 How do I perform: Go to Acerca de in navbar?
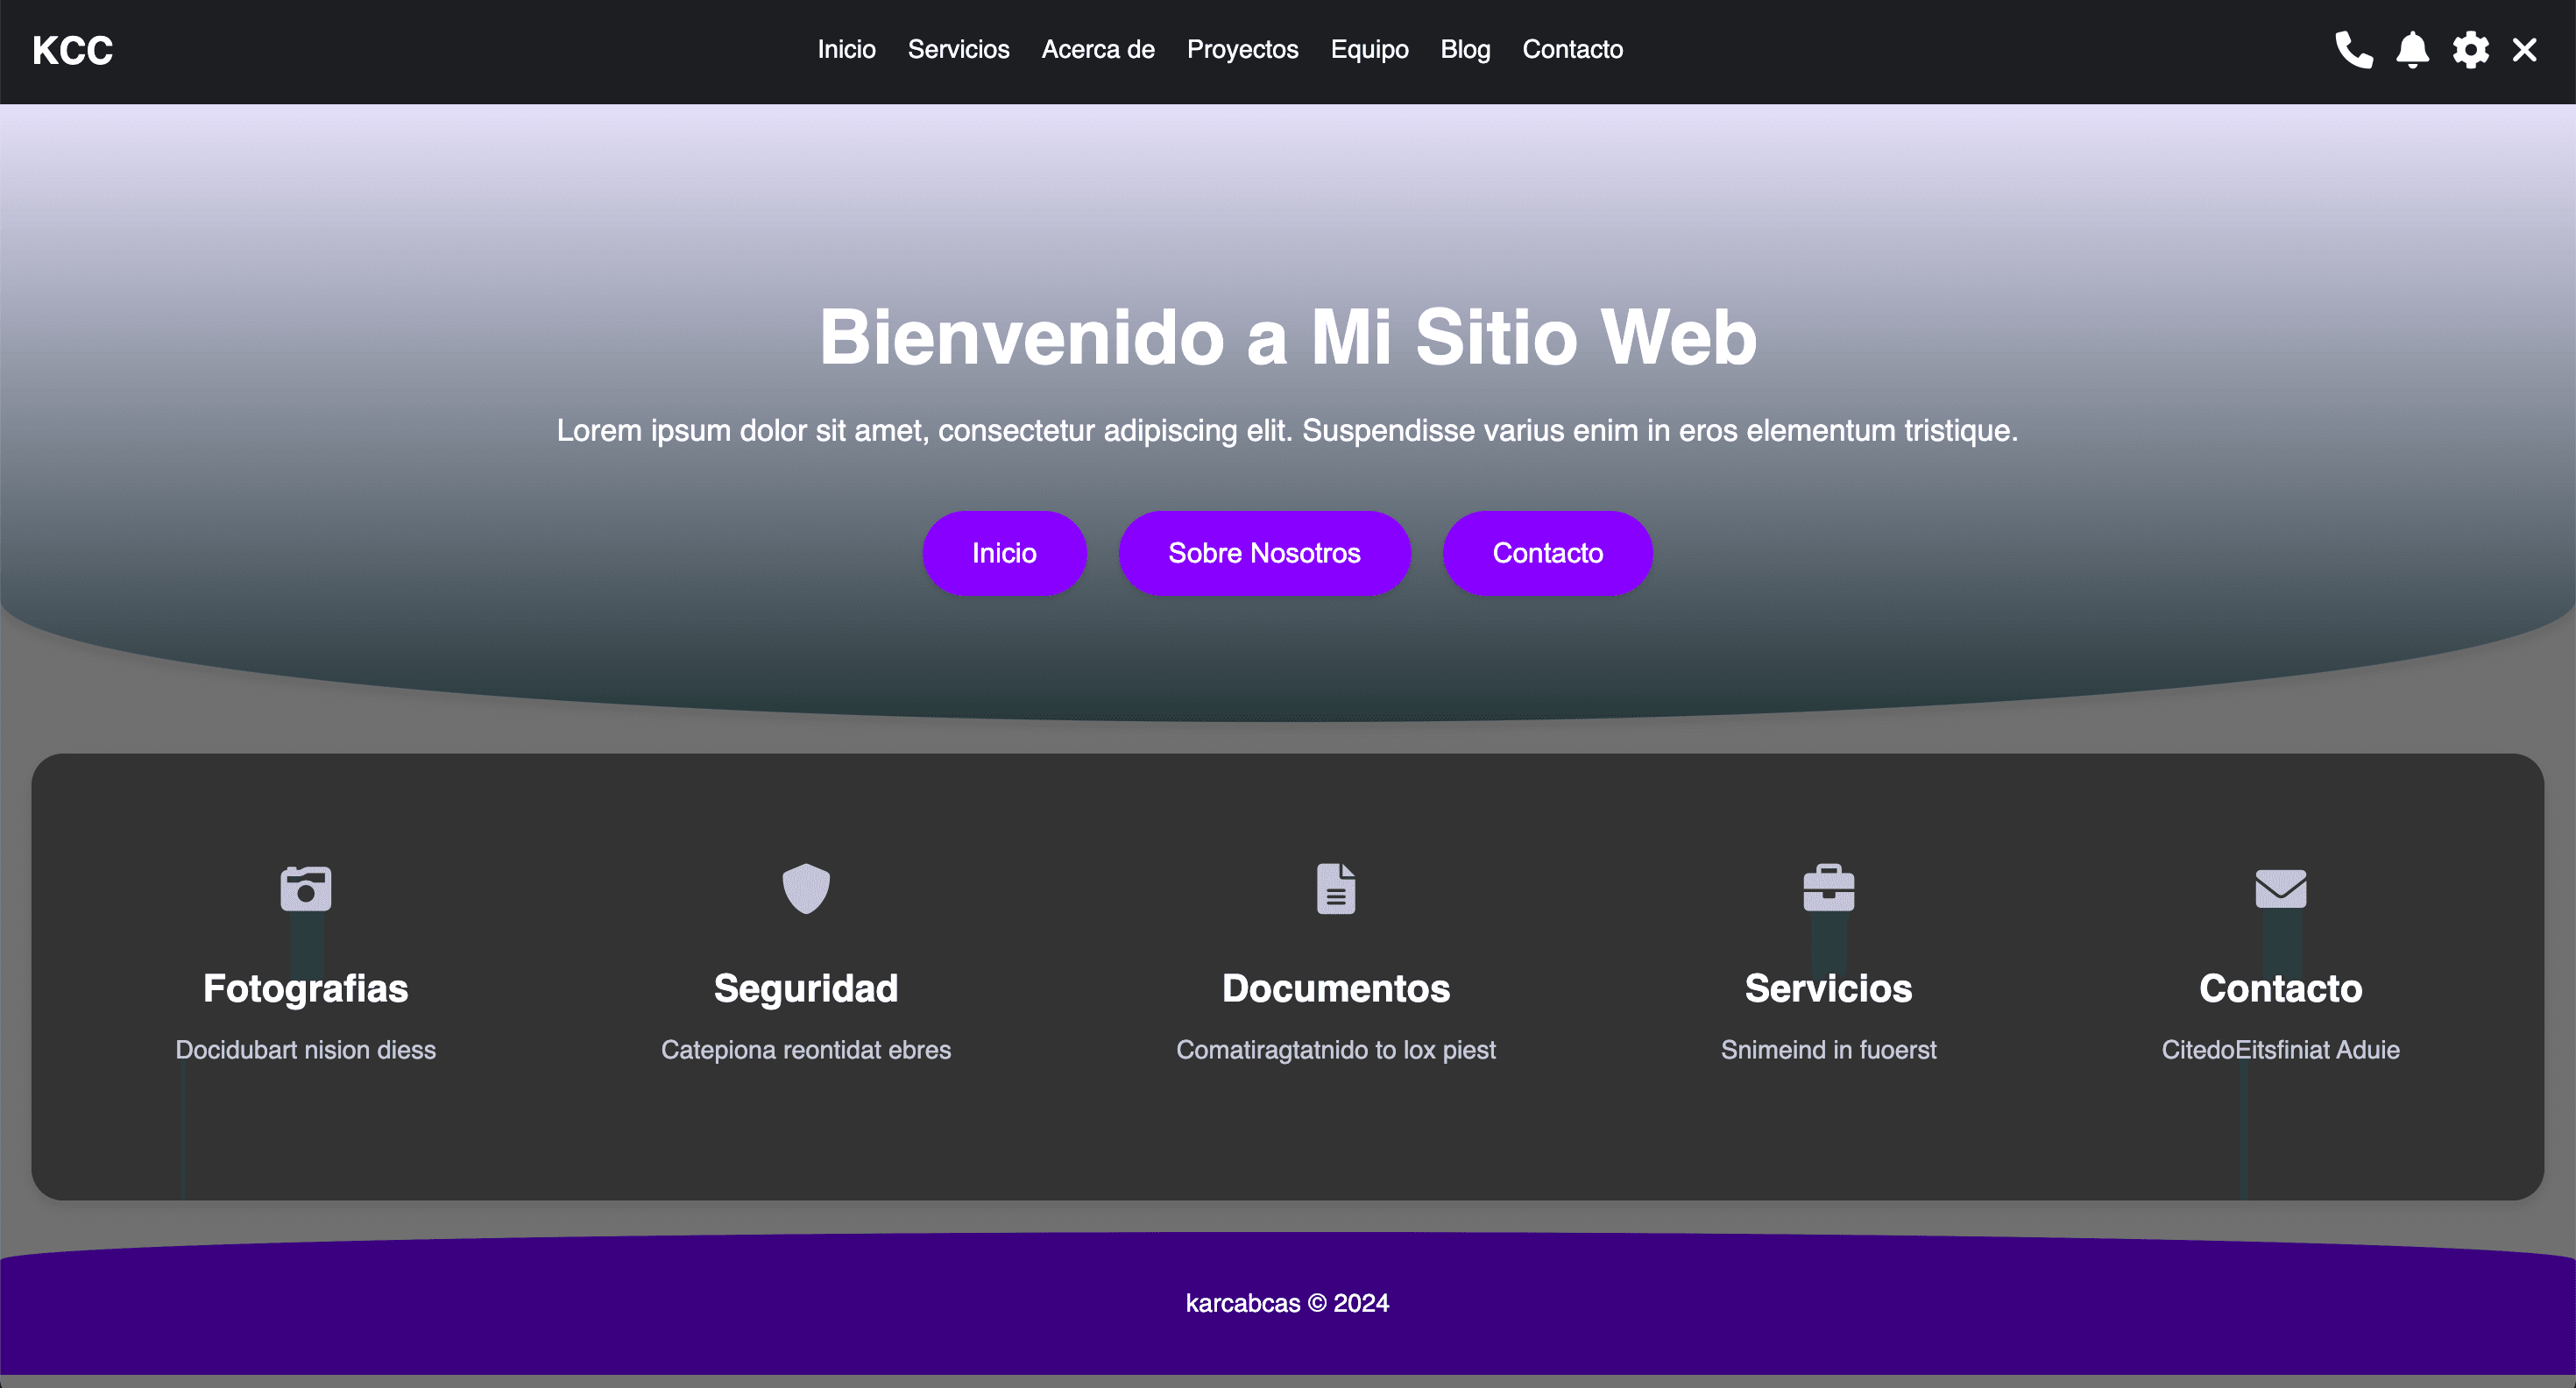click(x=1097, y=50)
